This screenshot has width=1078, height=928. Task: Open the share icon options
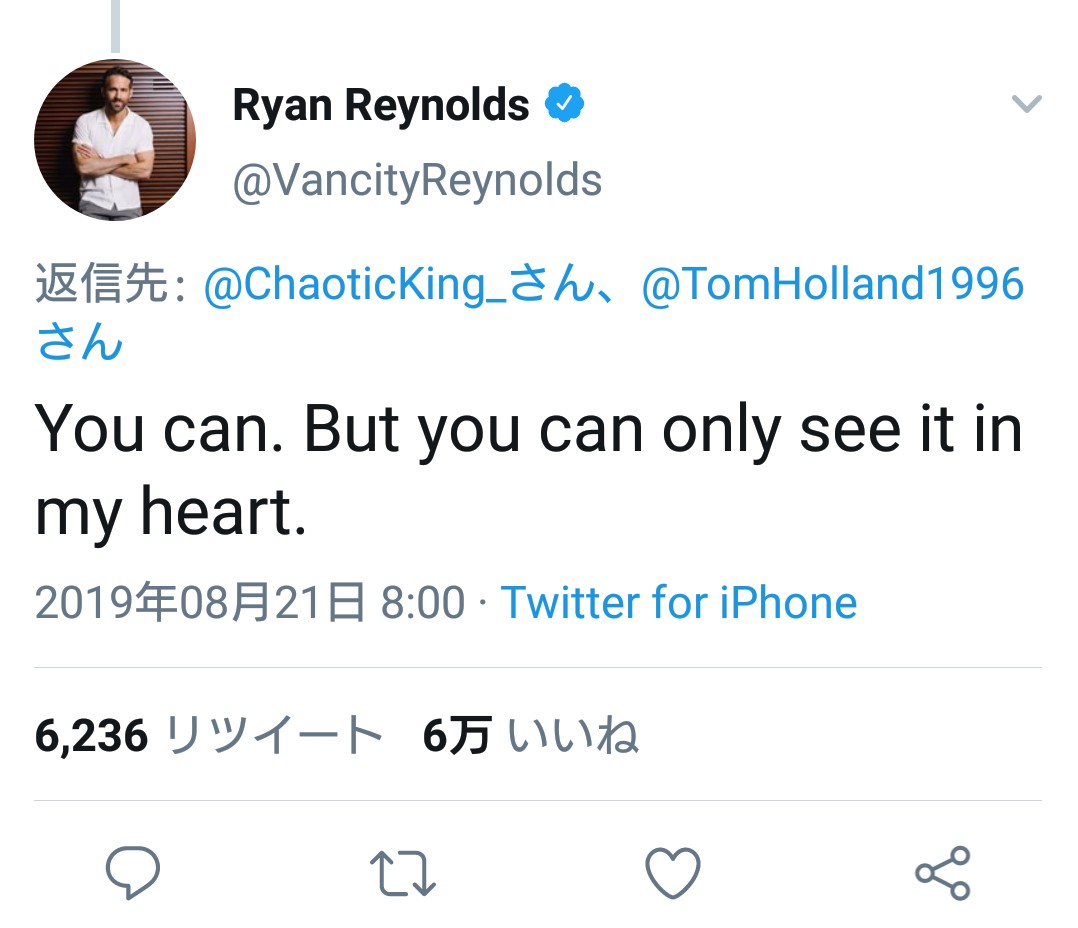point(943,873)
